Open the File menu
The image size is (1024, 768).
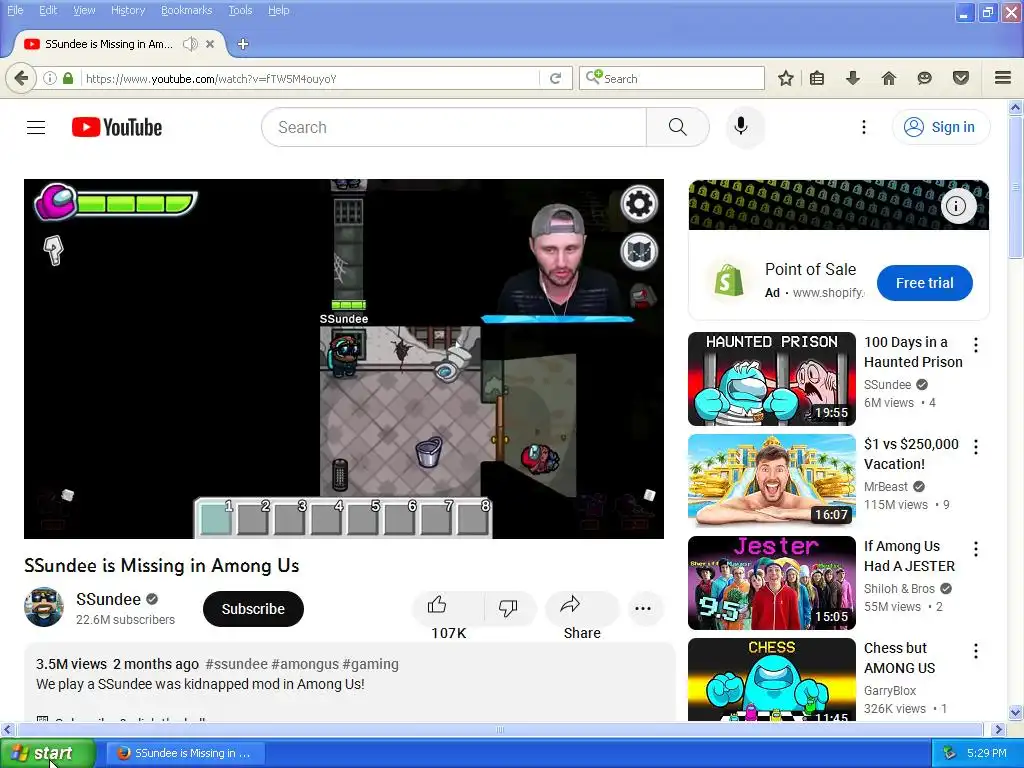14,10
